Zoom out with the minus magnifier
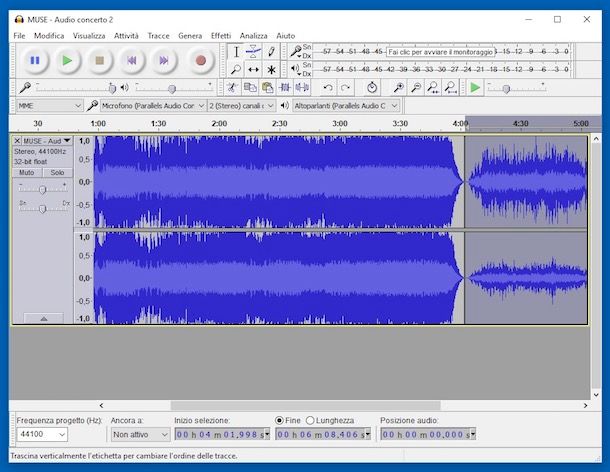The width and height of the screenshot is (610, 472). pos(415,88)
